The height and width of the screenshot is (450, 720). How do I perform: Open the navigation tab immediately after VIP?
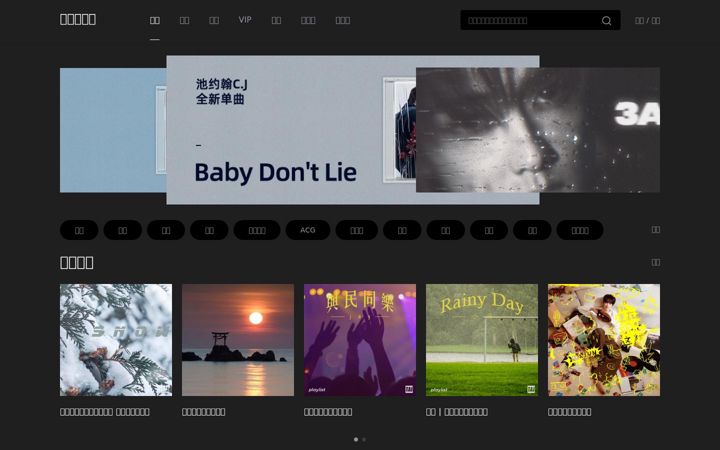(x=276, y=20)
